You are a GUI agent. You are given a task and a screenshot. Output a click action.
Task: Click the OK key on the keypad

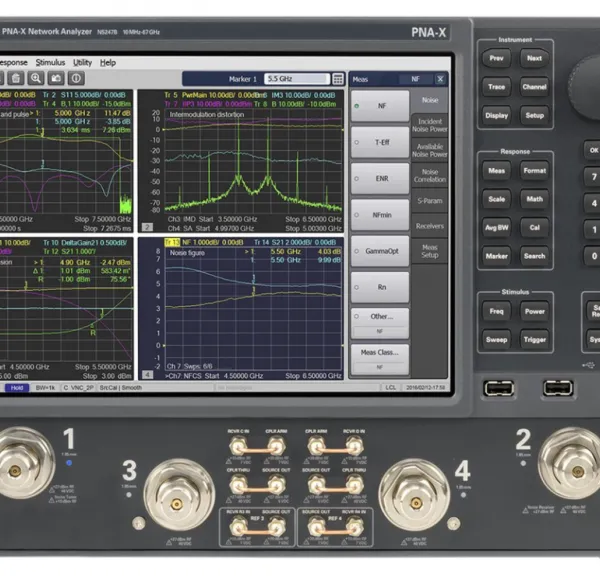point(592,150)
